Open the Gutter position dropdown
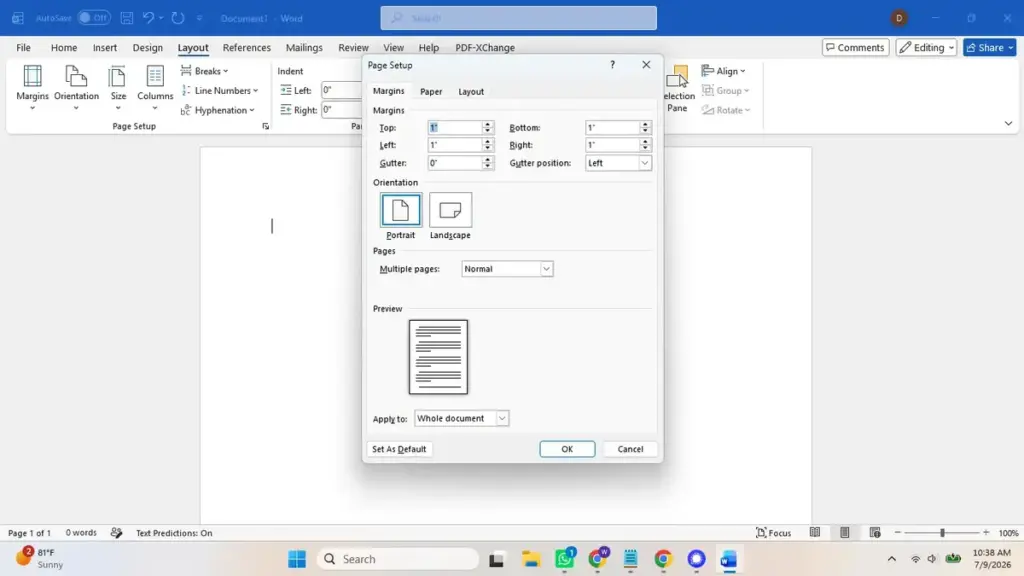The height and width of the screenshot is (576, 1024). click(618, 163)
